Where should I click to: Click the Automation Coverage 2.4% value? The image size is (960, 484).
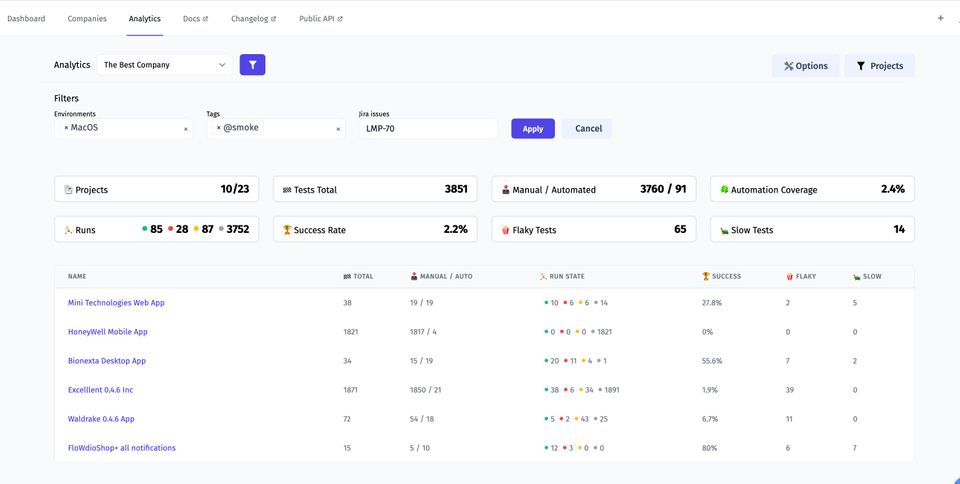pos(893,189)
